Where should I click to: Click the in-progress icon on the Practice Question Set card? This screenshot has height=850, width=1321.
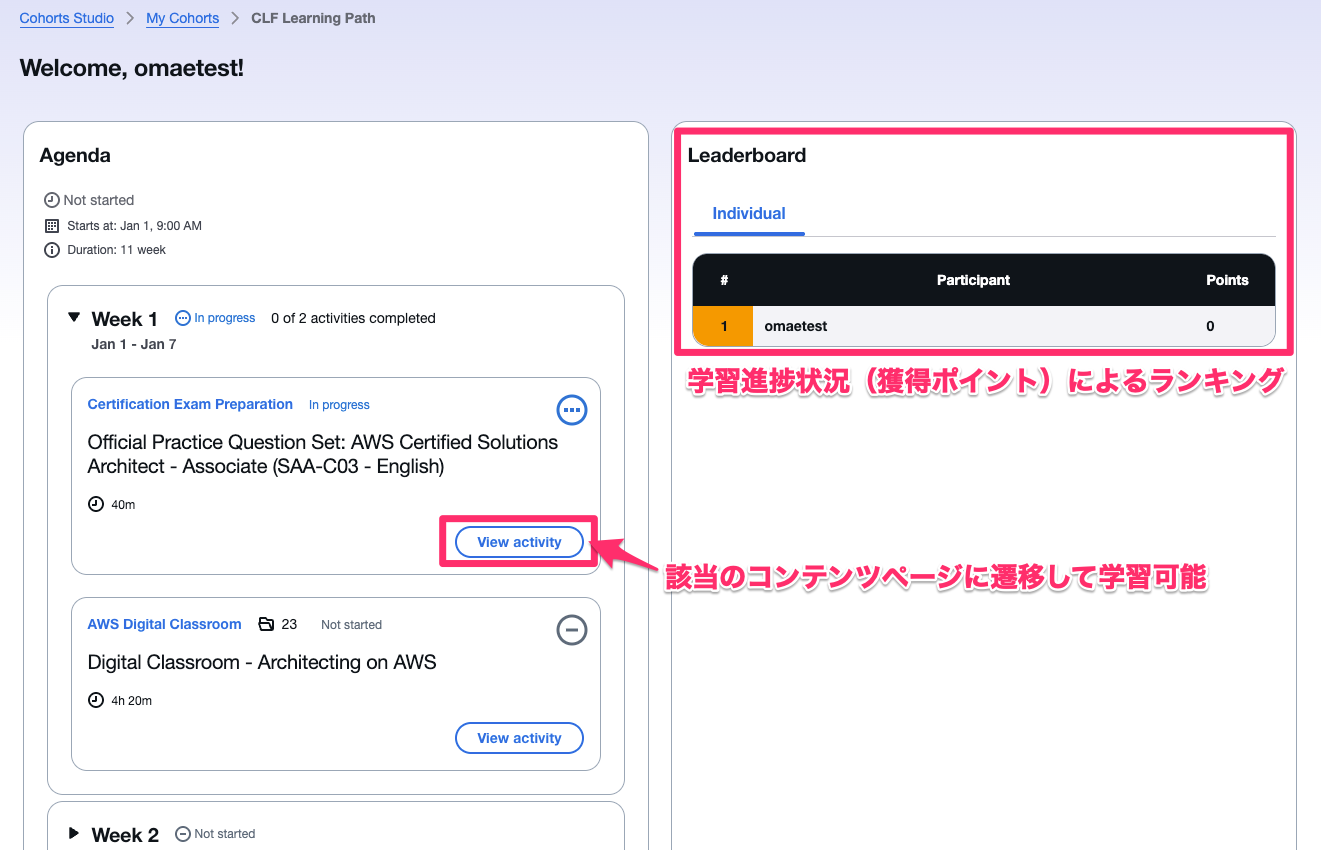tap(572, 410)
